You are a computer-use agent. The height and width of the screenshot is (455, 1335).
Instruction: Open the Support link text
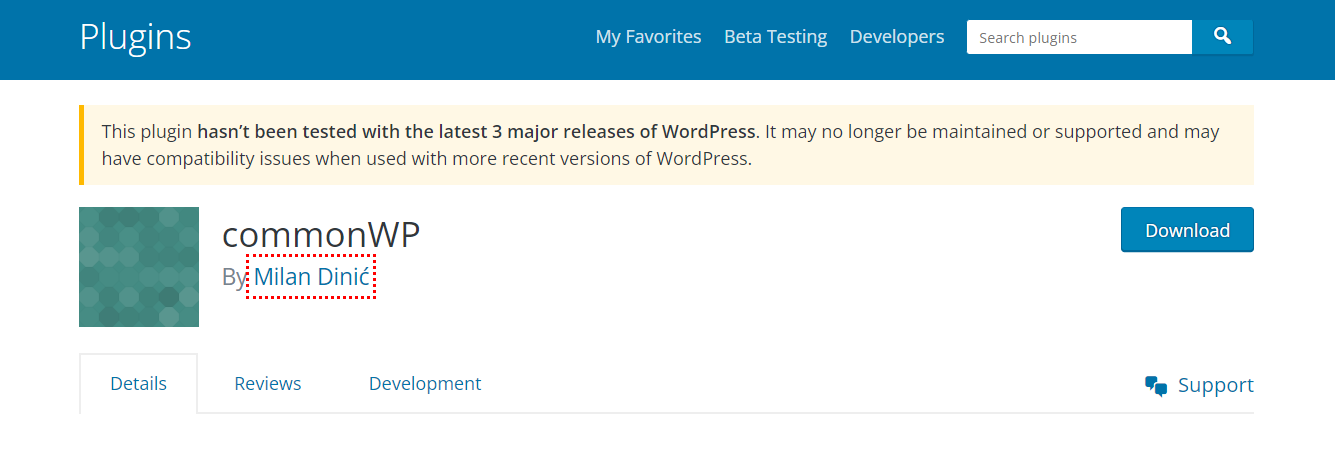point(1215,385)
